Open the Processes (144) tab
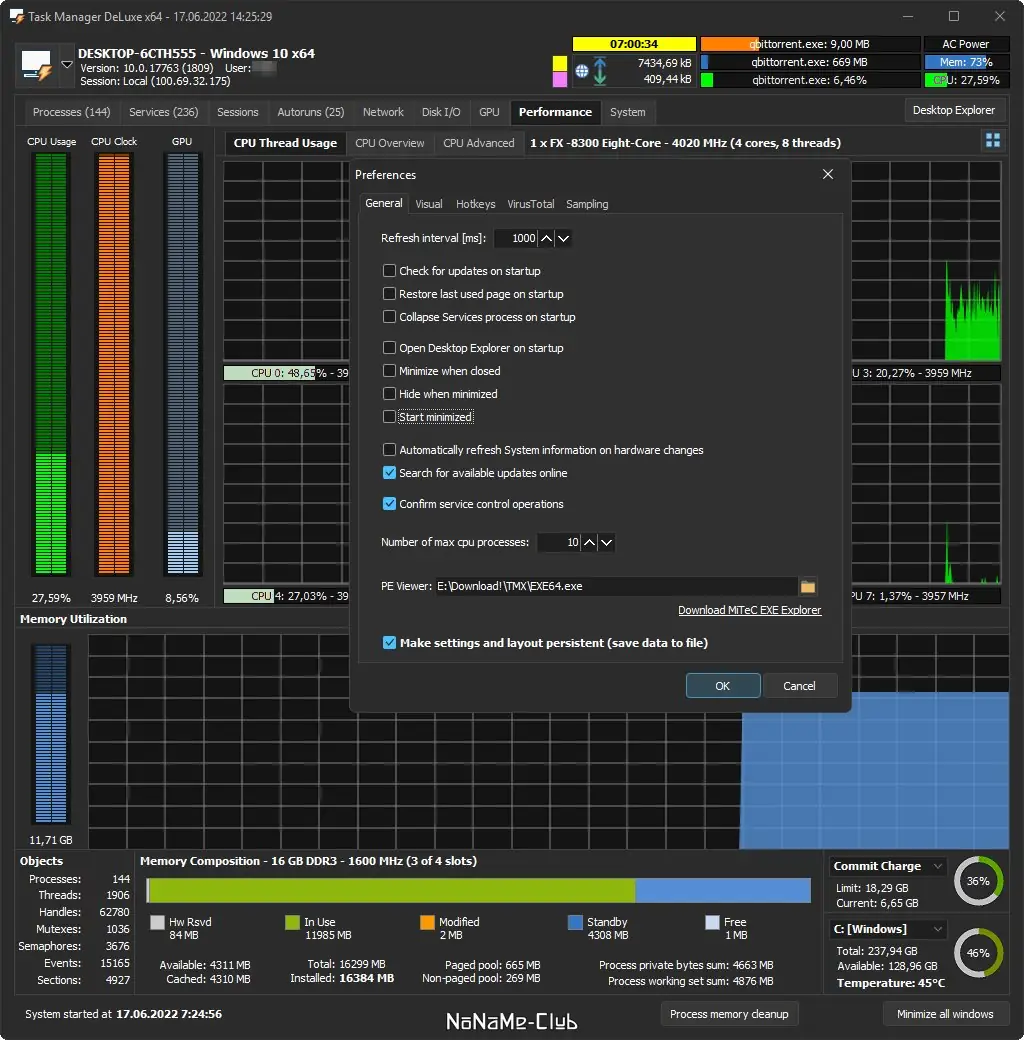 (x=72, y=112)
